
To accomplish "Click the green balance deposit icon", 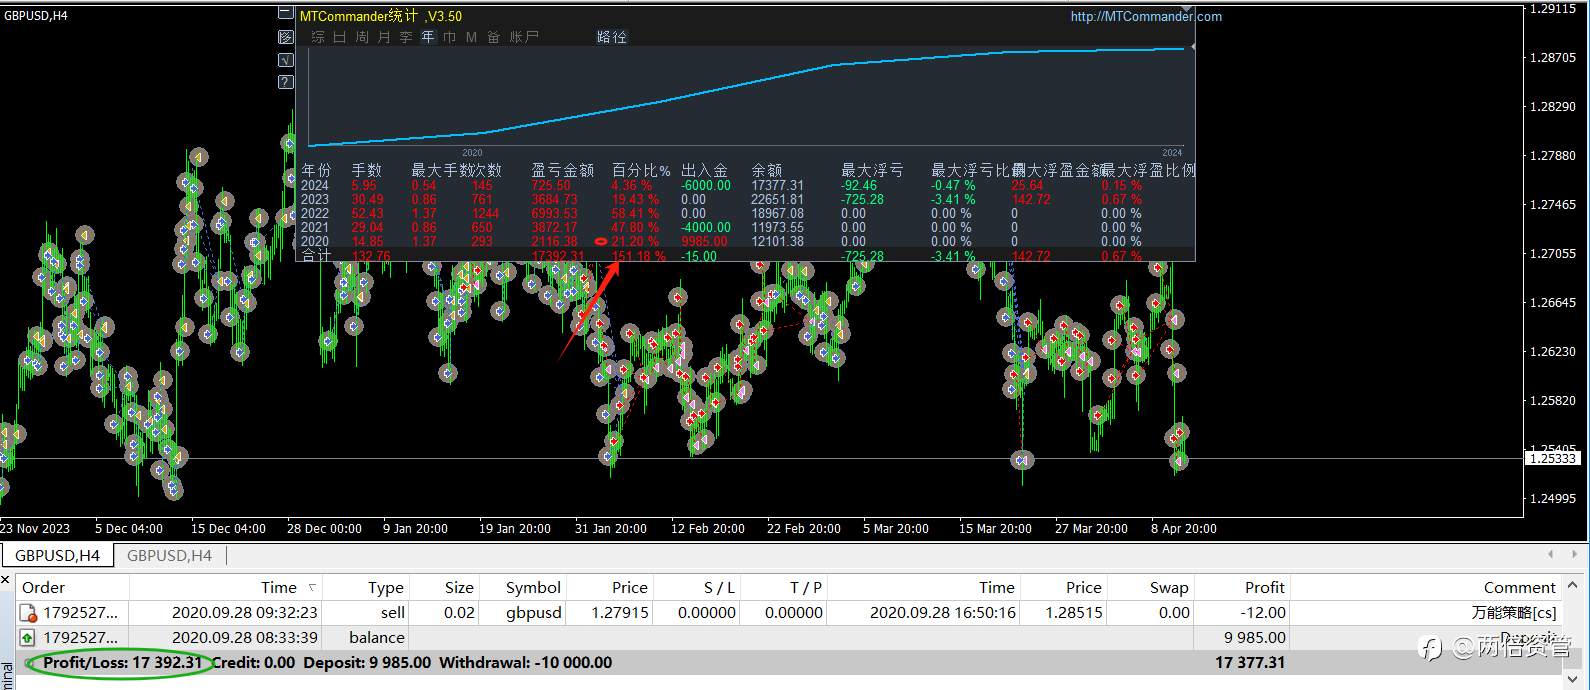I will [x=27, y=638].
